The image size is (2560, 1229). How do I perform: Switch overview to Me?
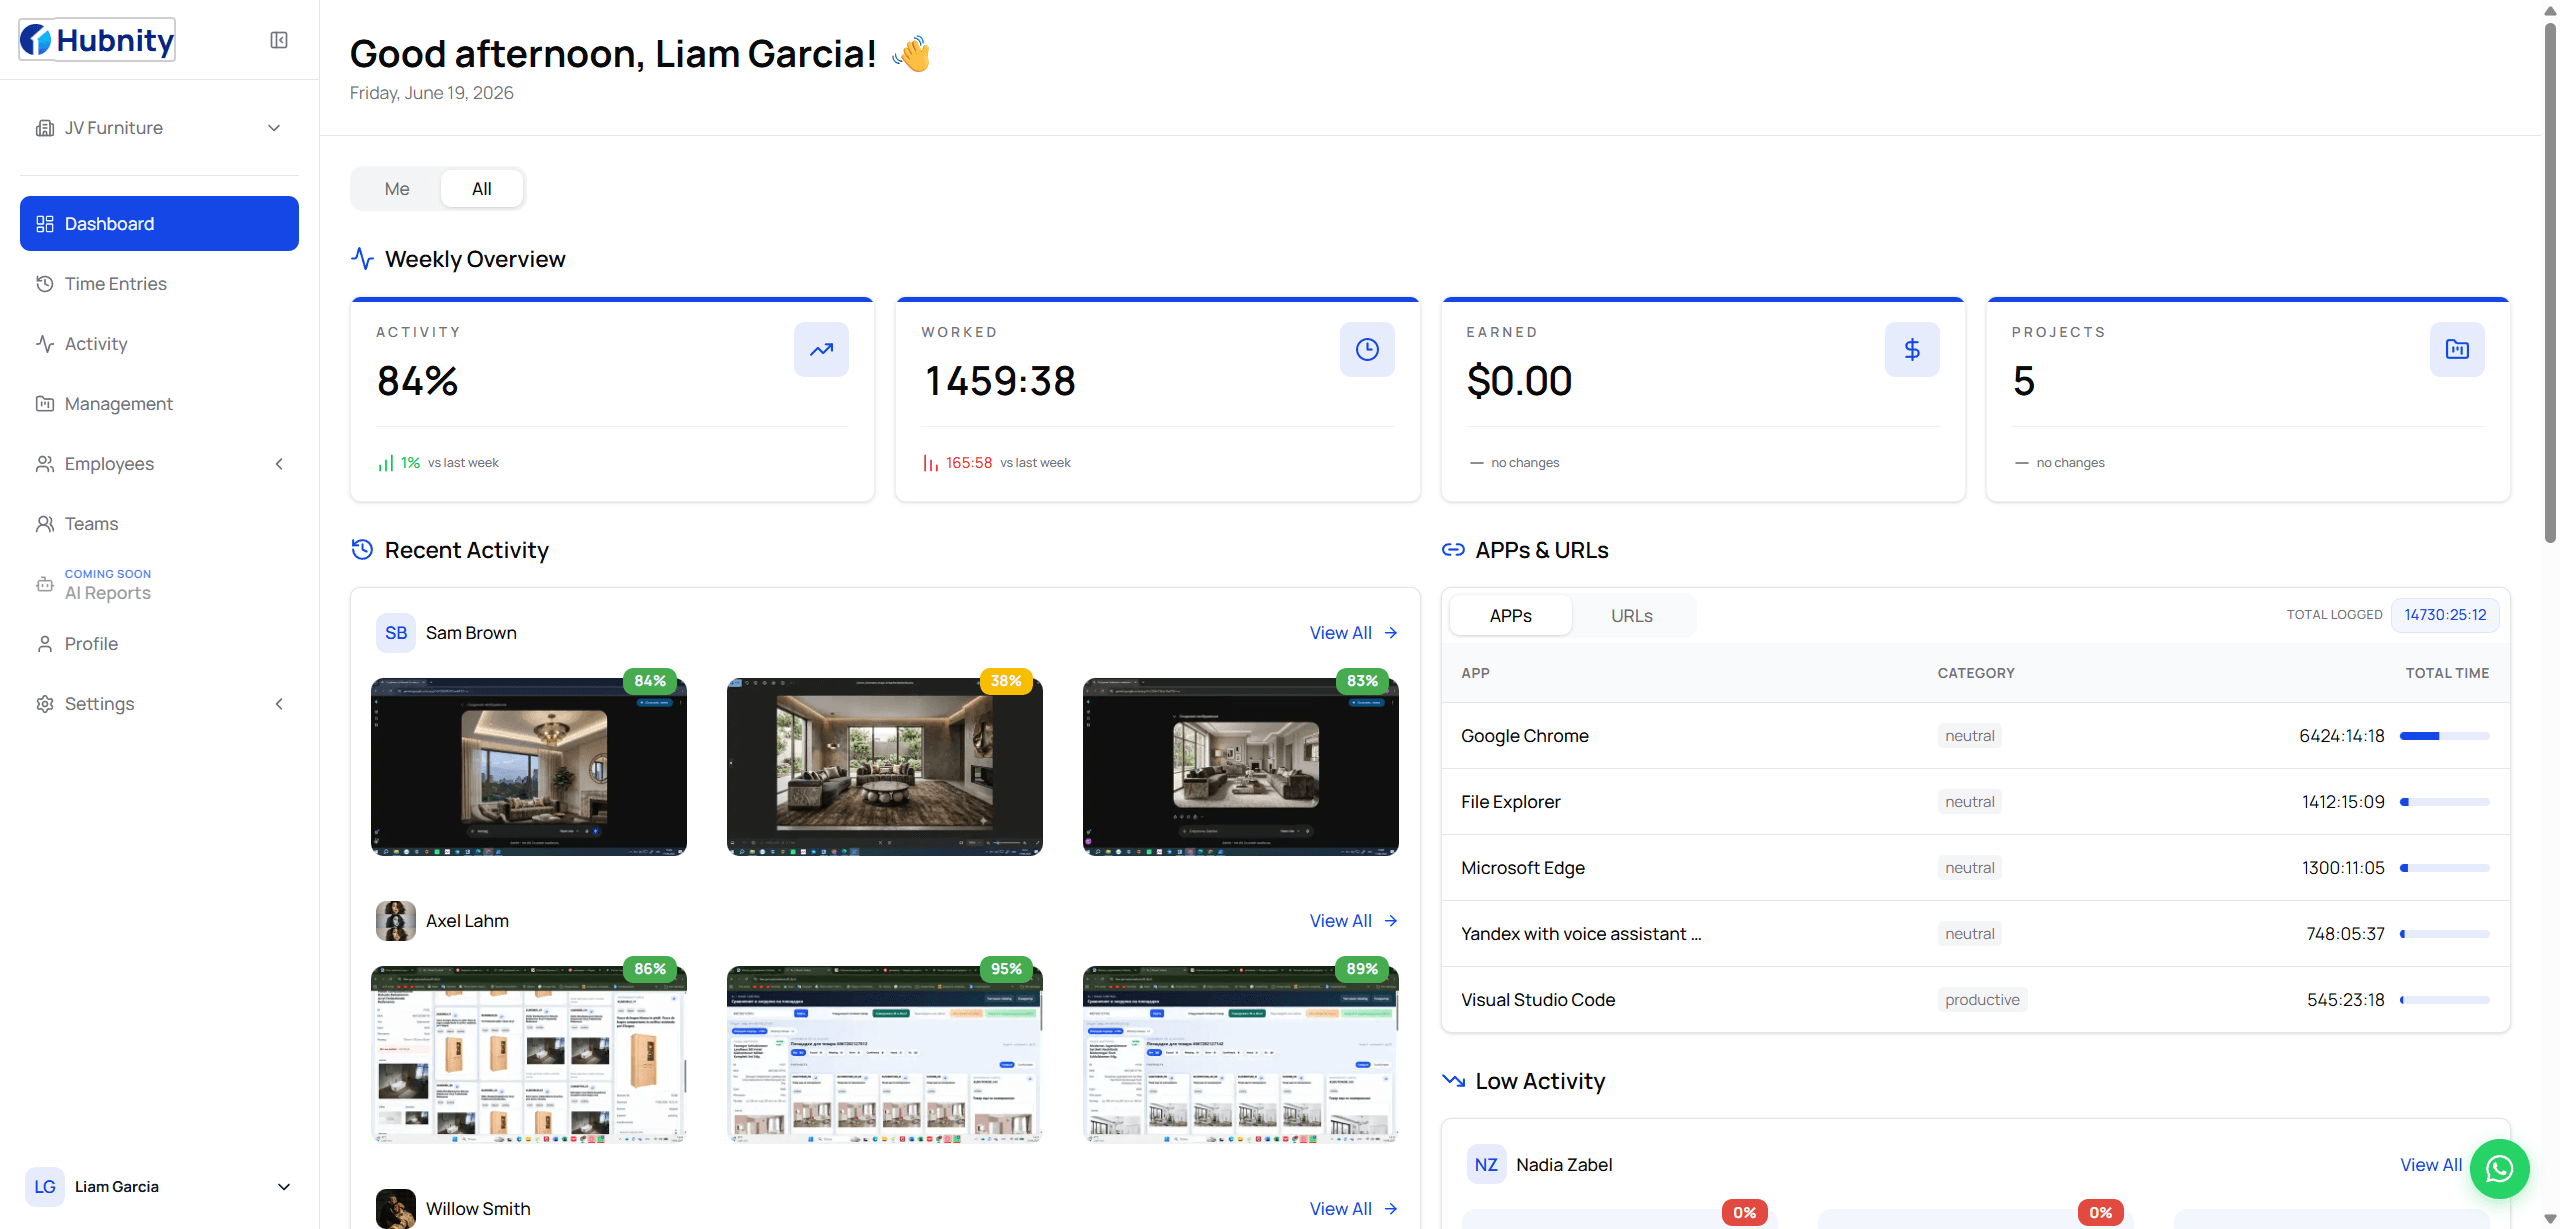coord(397,189)
